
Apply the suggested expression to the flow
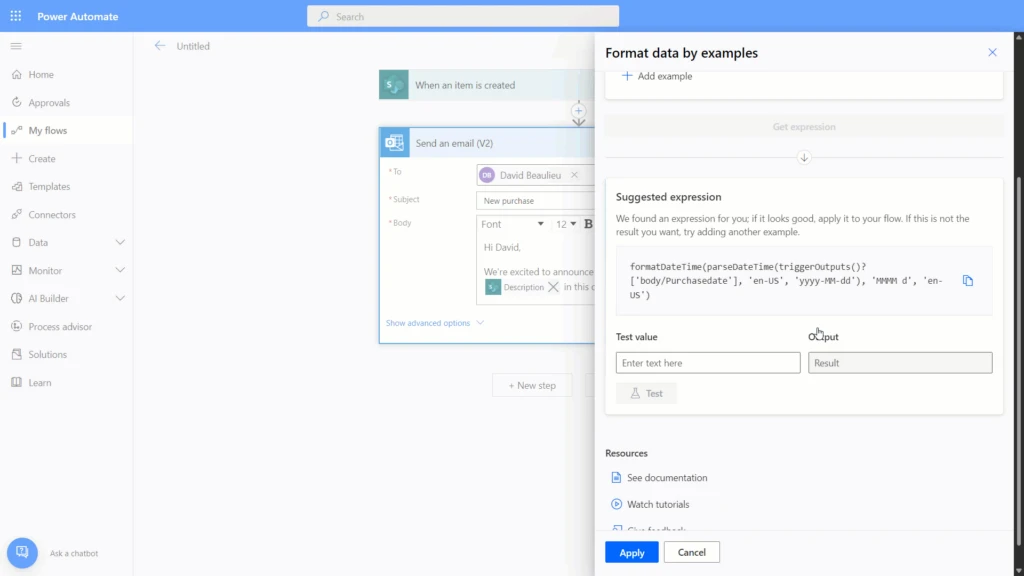631,551
